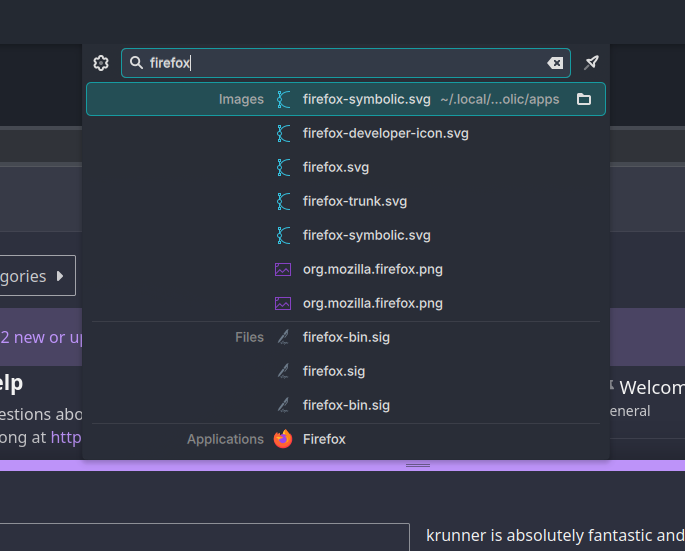The image size is (685, 551).
Task: Click the icon beside firefox-trunk.svg
Action: 283,201
